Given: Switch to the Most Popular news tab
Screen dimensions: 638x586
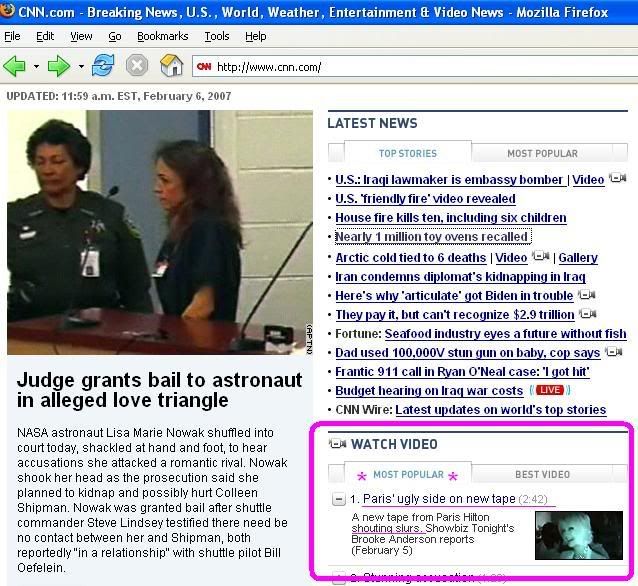Looking at the screenshot, I should pos(542,153).
